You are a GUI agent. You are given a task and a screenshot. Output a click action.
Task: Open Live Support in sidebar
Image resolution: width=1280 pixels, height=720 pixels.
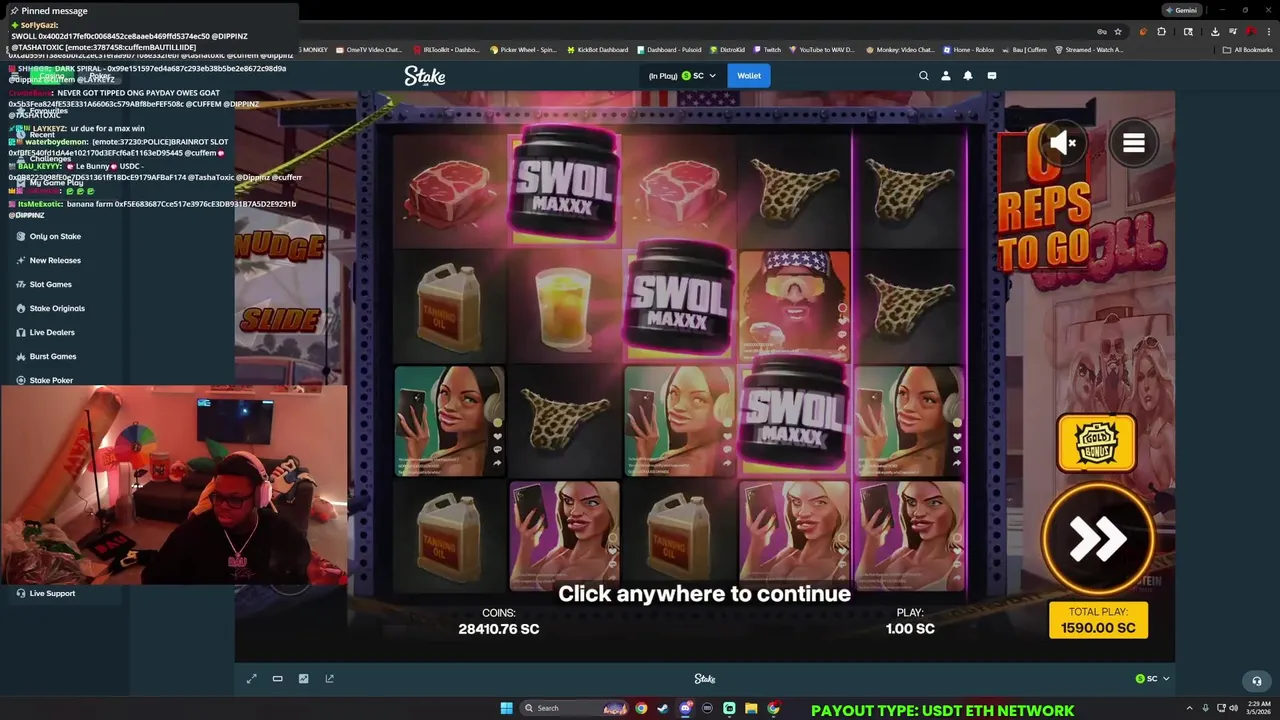coord(52,593)
